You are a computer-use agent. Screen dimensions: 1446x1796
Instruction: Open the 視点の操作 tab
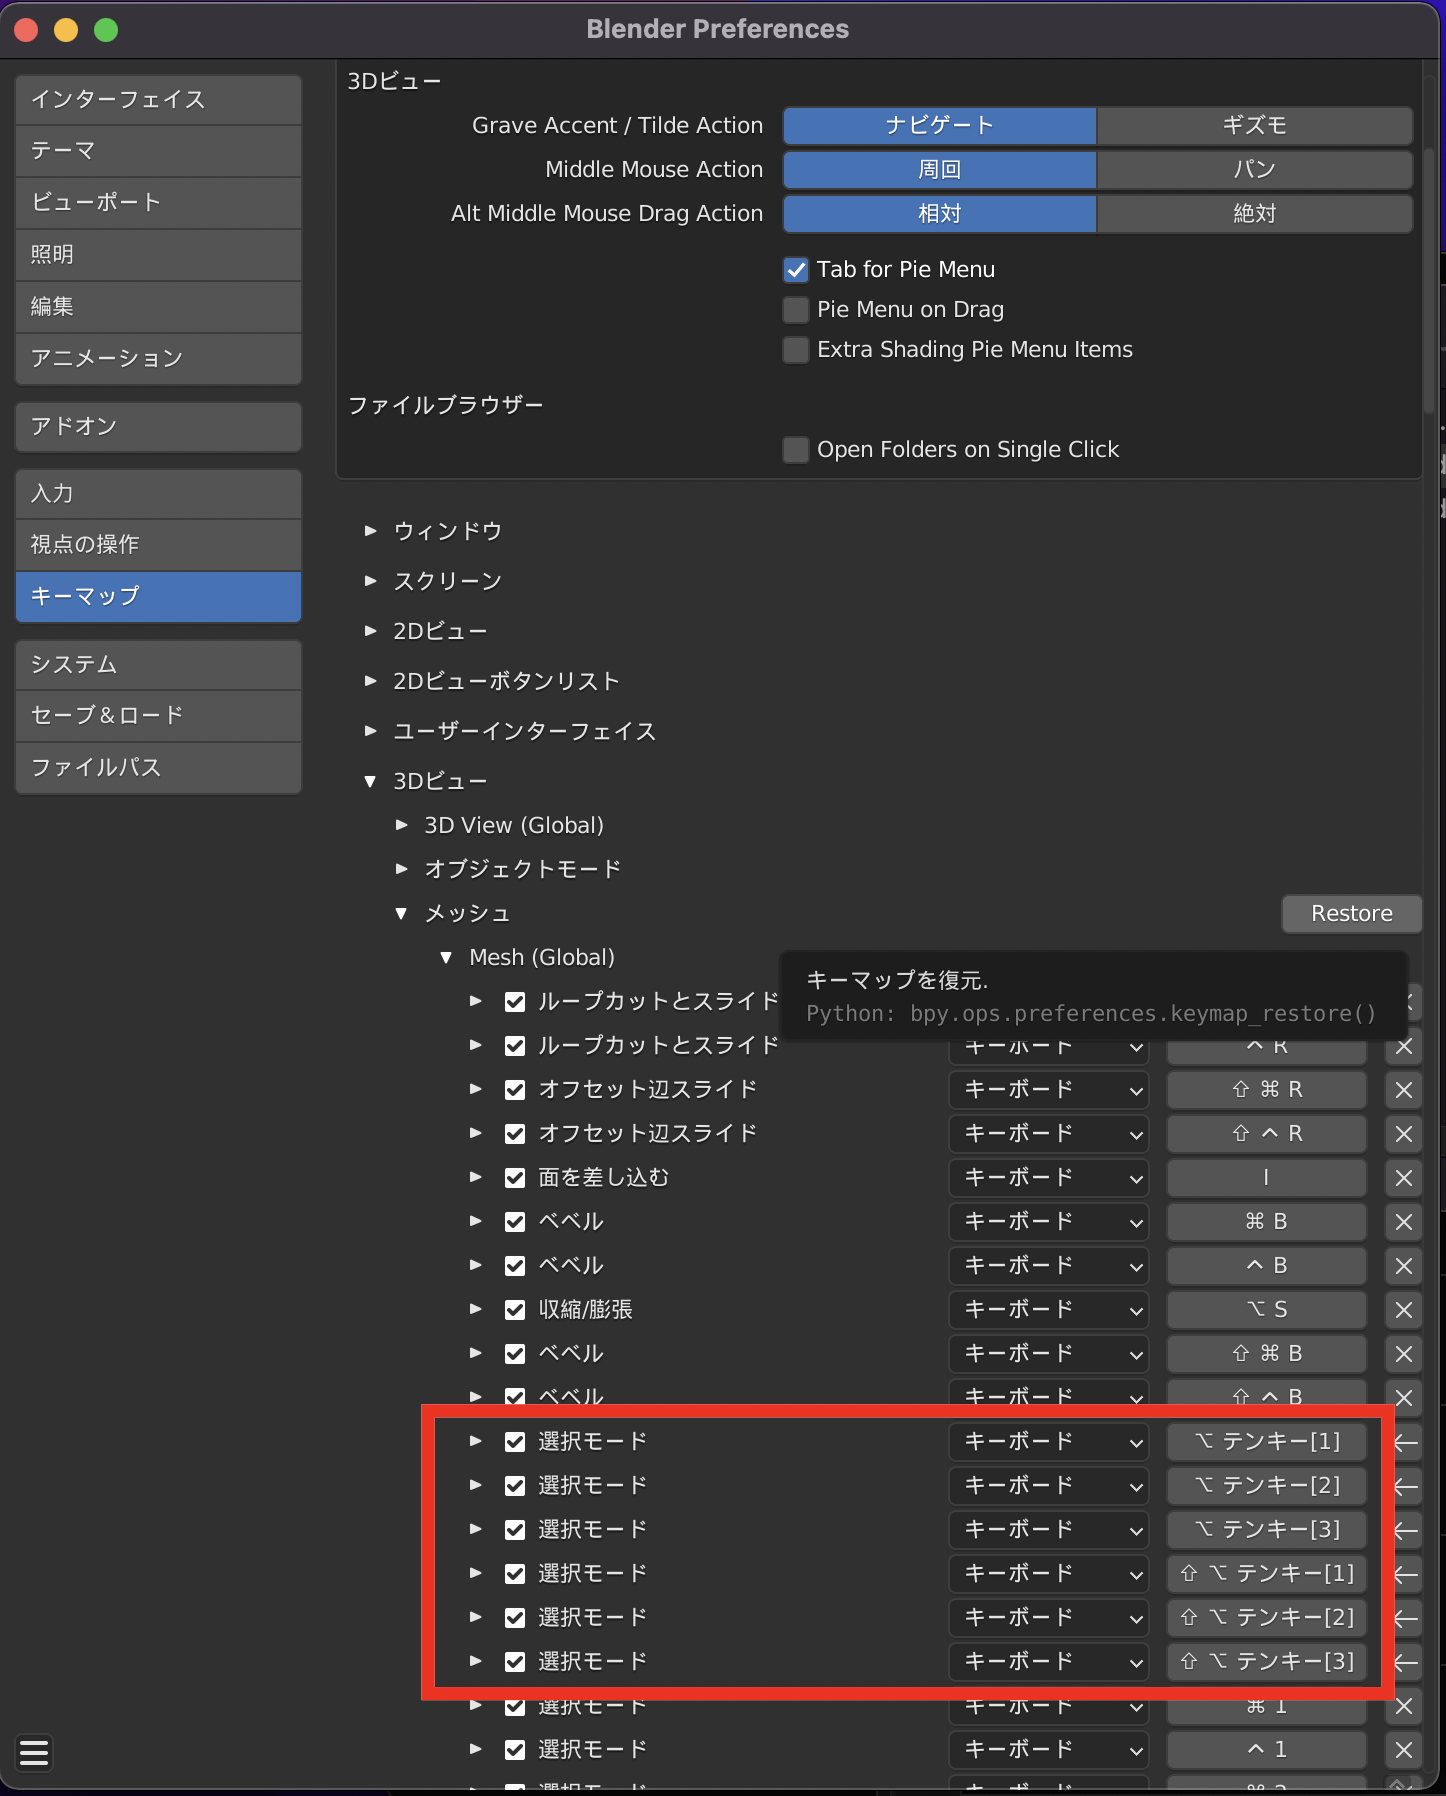tap(158, 545)
